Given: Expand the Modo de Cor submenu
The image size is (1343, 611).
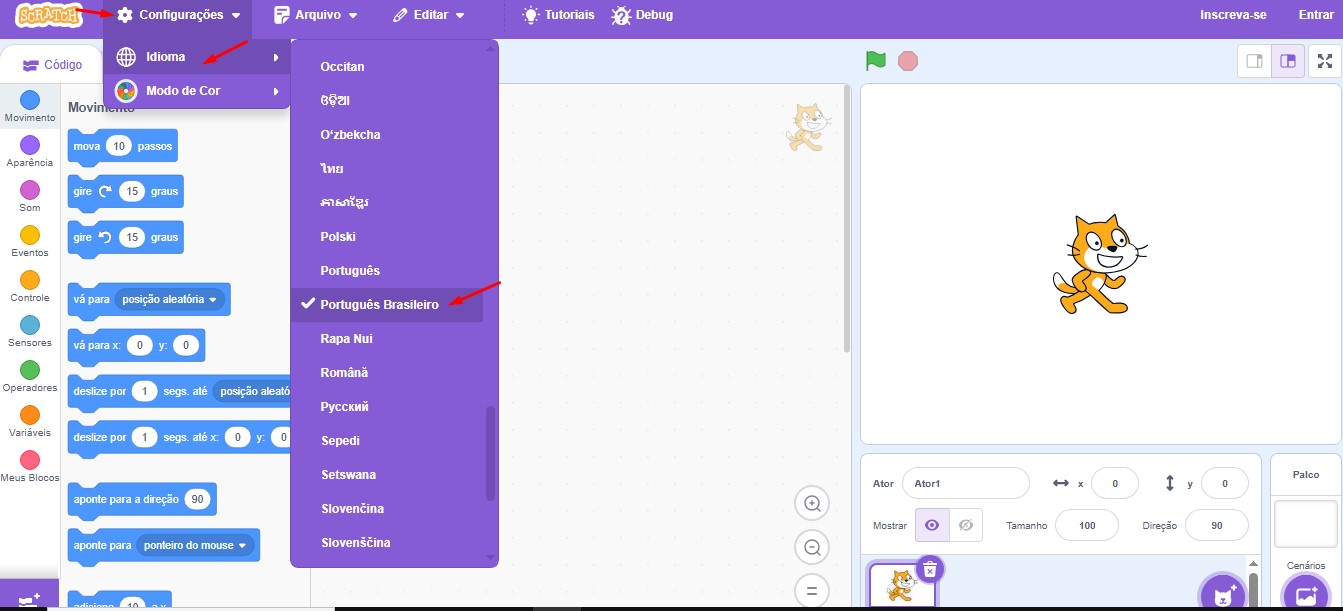Looking at the screenshot, I should tap(197, 91).
